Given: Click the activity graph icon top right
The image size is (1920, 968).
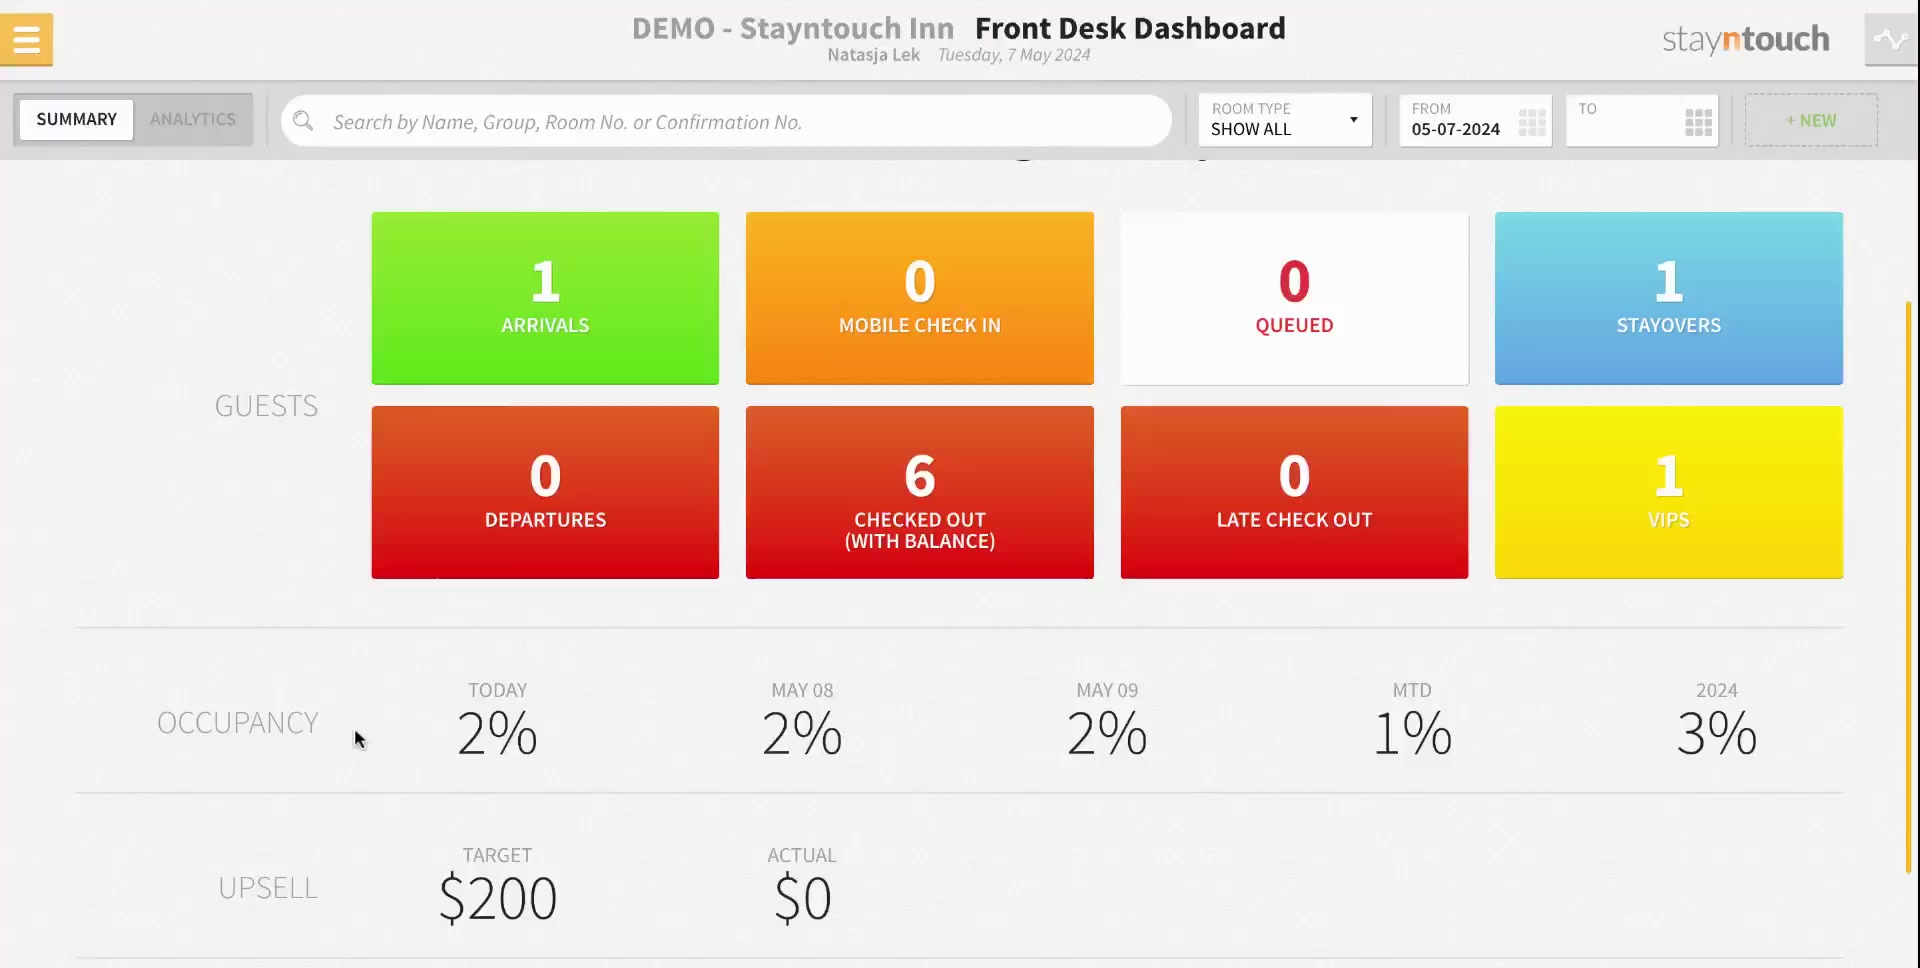Looking at the screenshot, I should [1890, 40].
